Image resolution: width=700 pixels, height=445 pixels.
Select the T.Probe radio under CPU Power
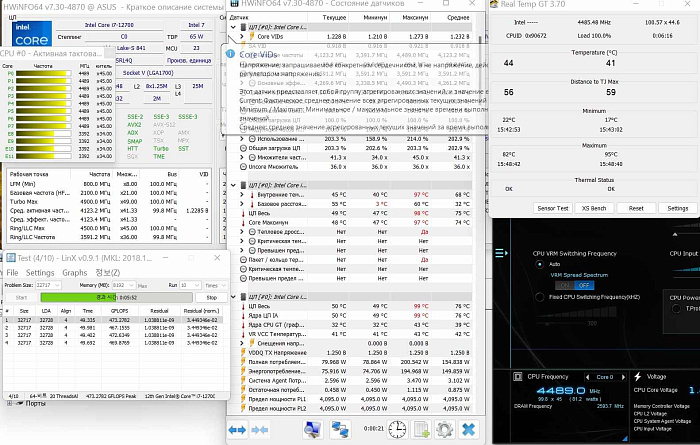click(676, 308)
